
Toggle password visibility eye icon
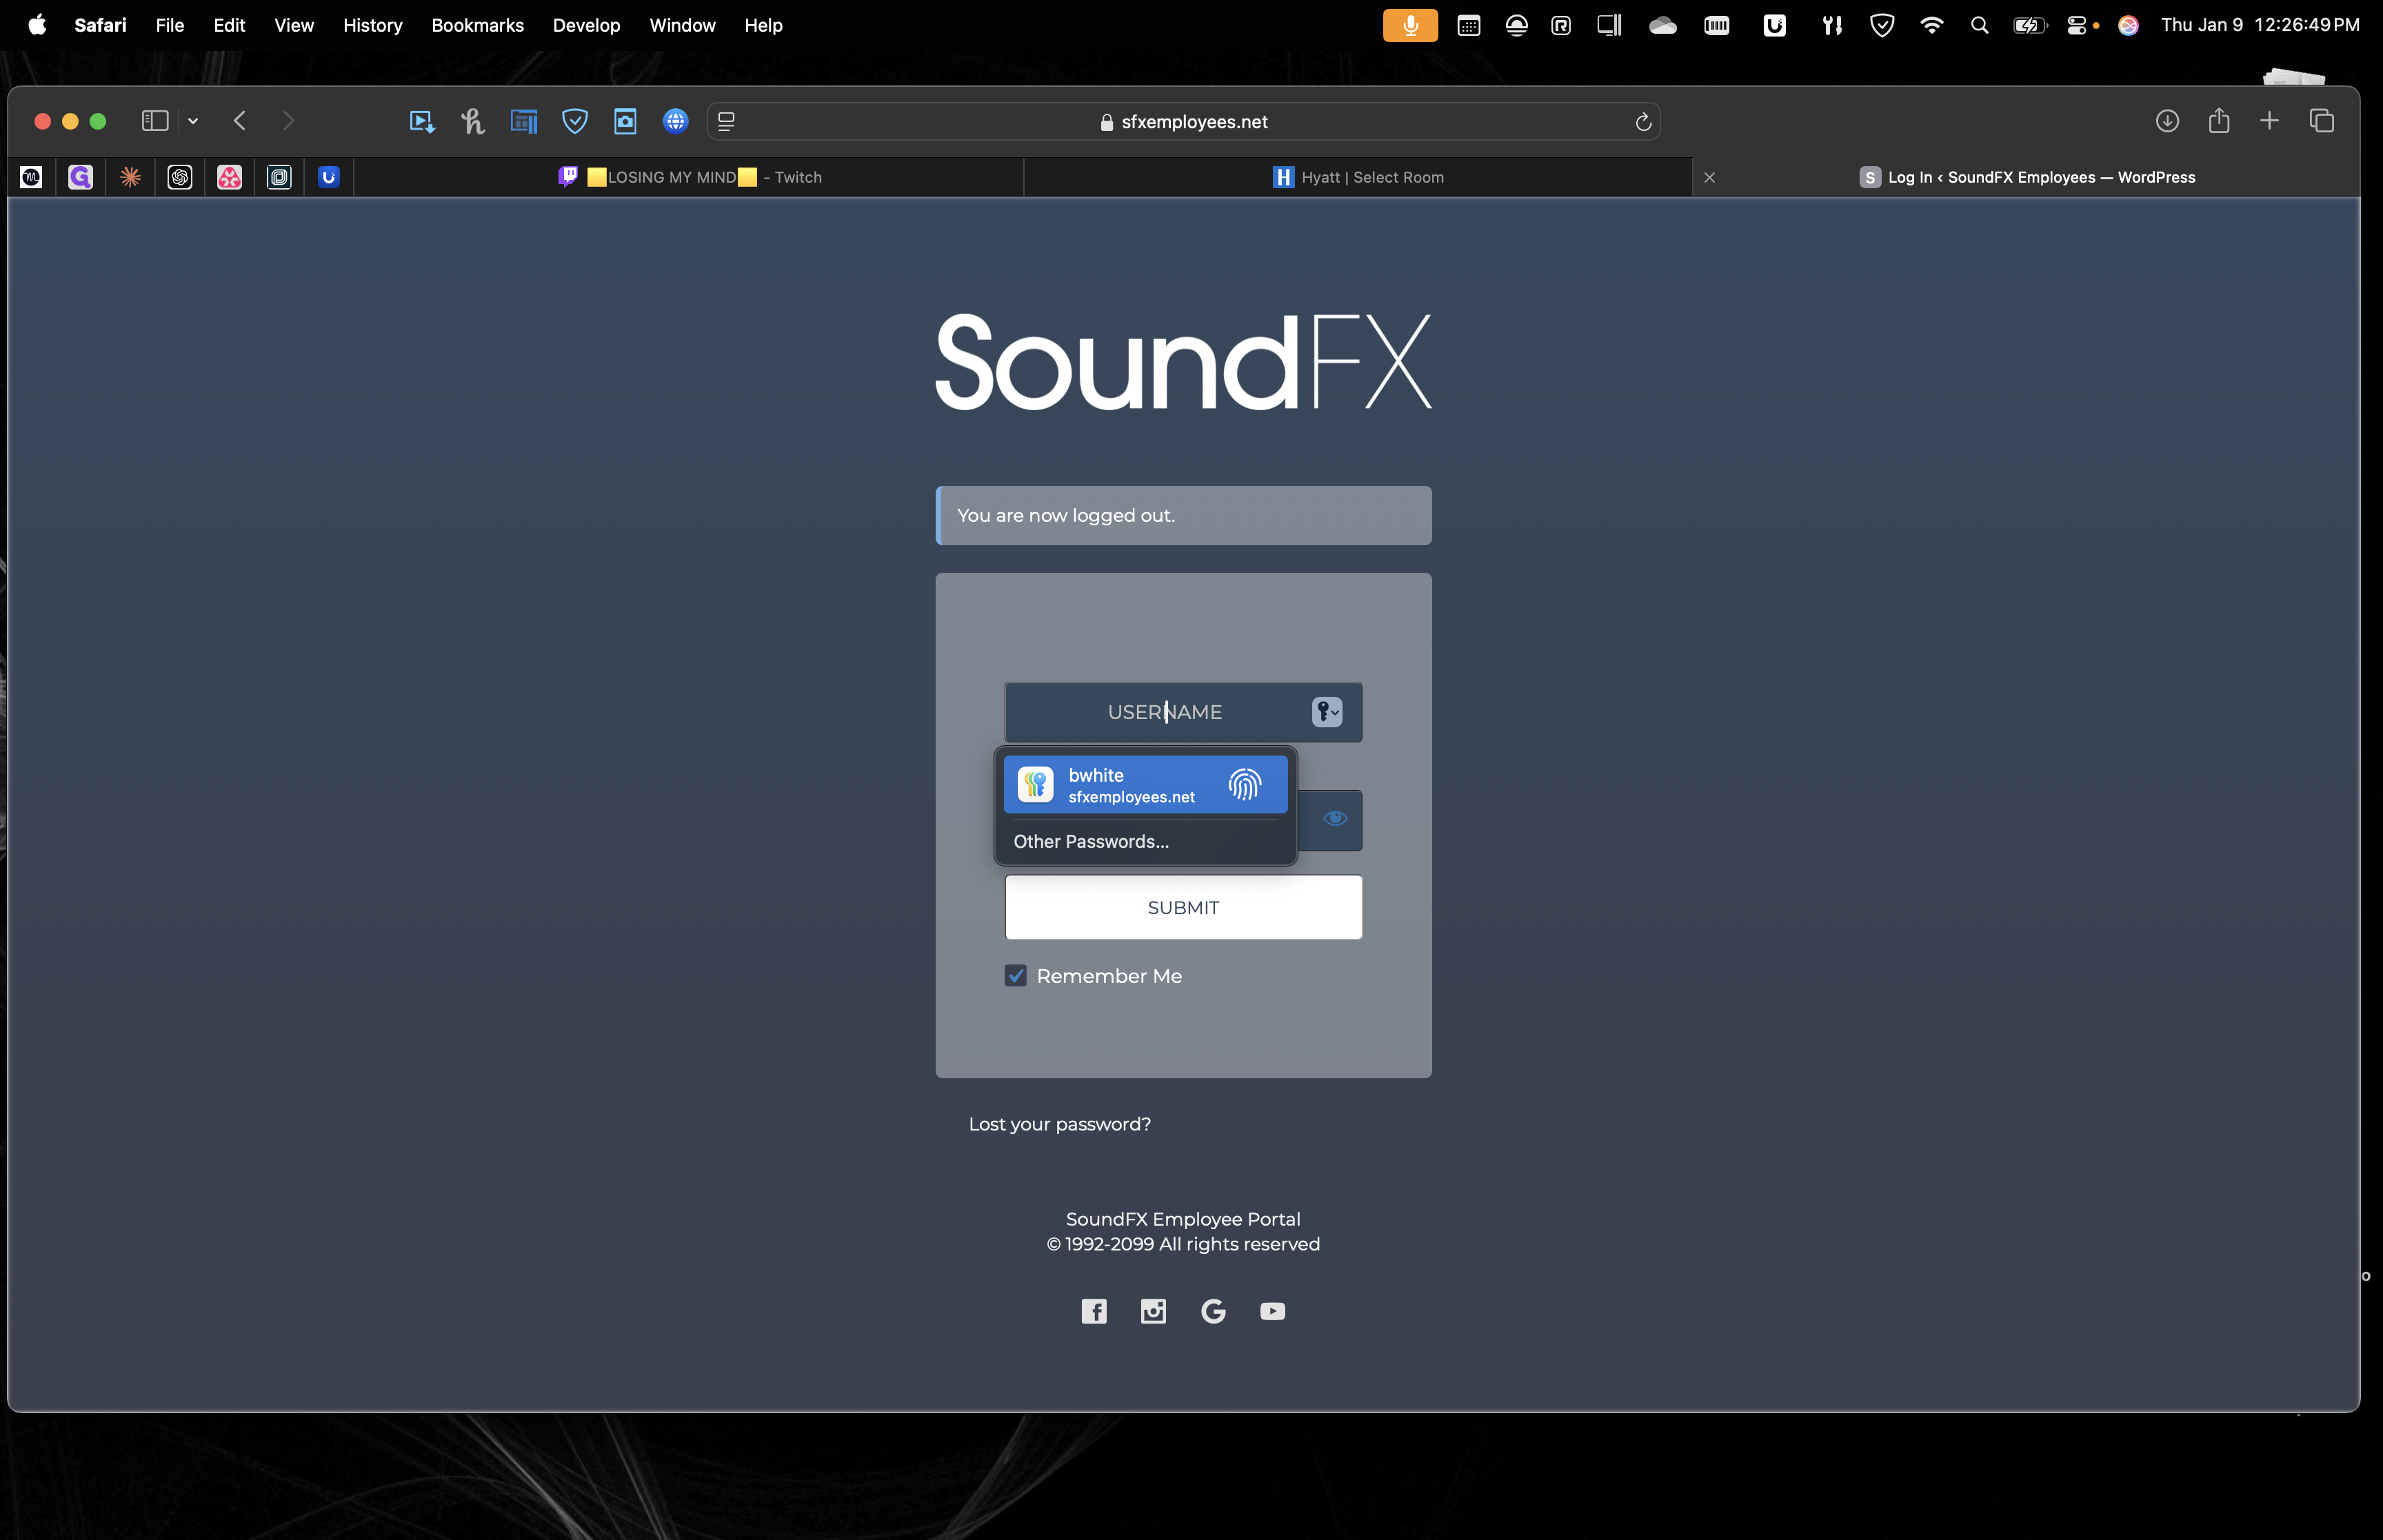point(1335,818)
